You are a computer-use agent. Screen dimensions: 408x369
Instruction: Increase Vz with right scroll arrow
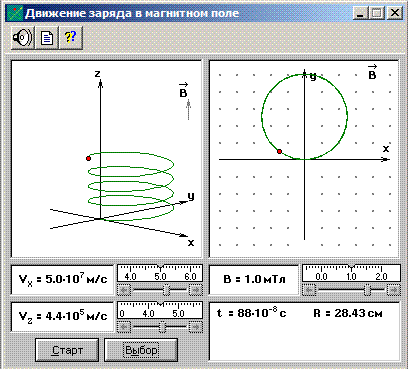coord(195,327)
